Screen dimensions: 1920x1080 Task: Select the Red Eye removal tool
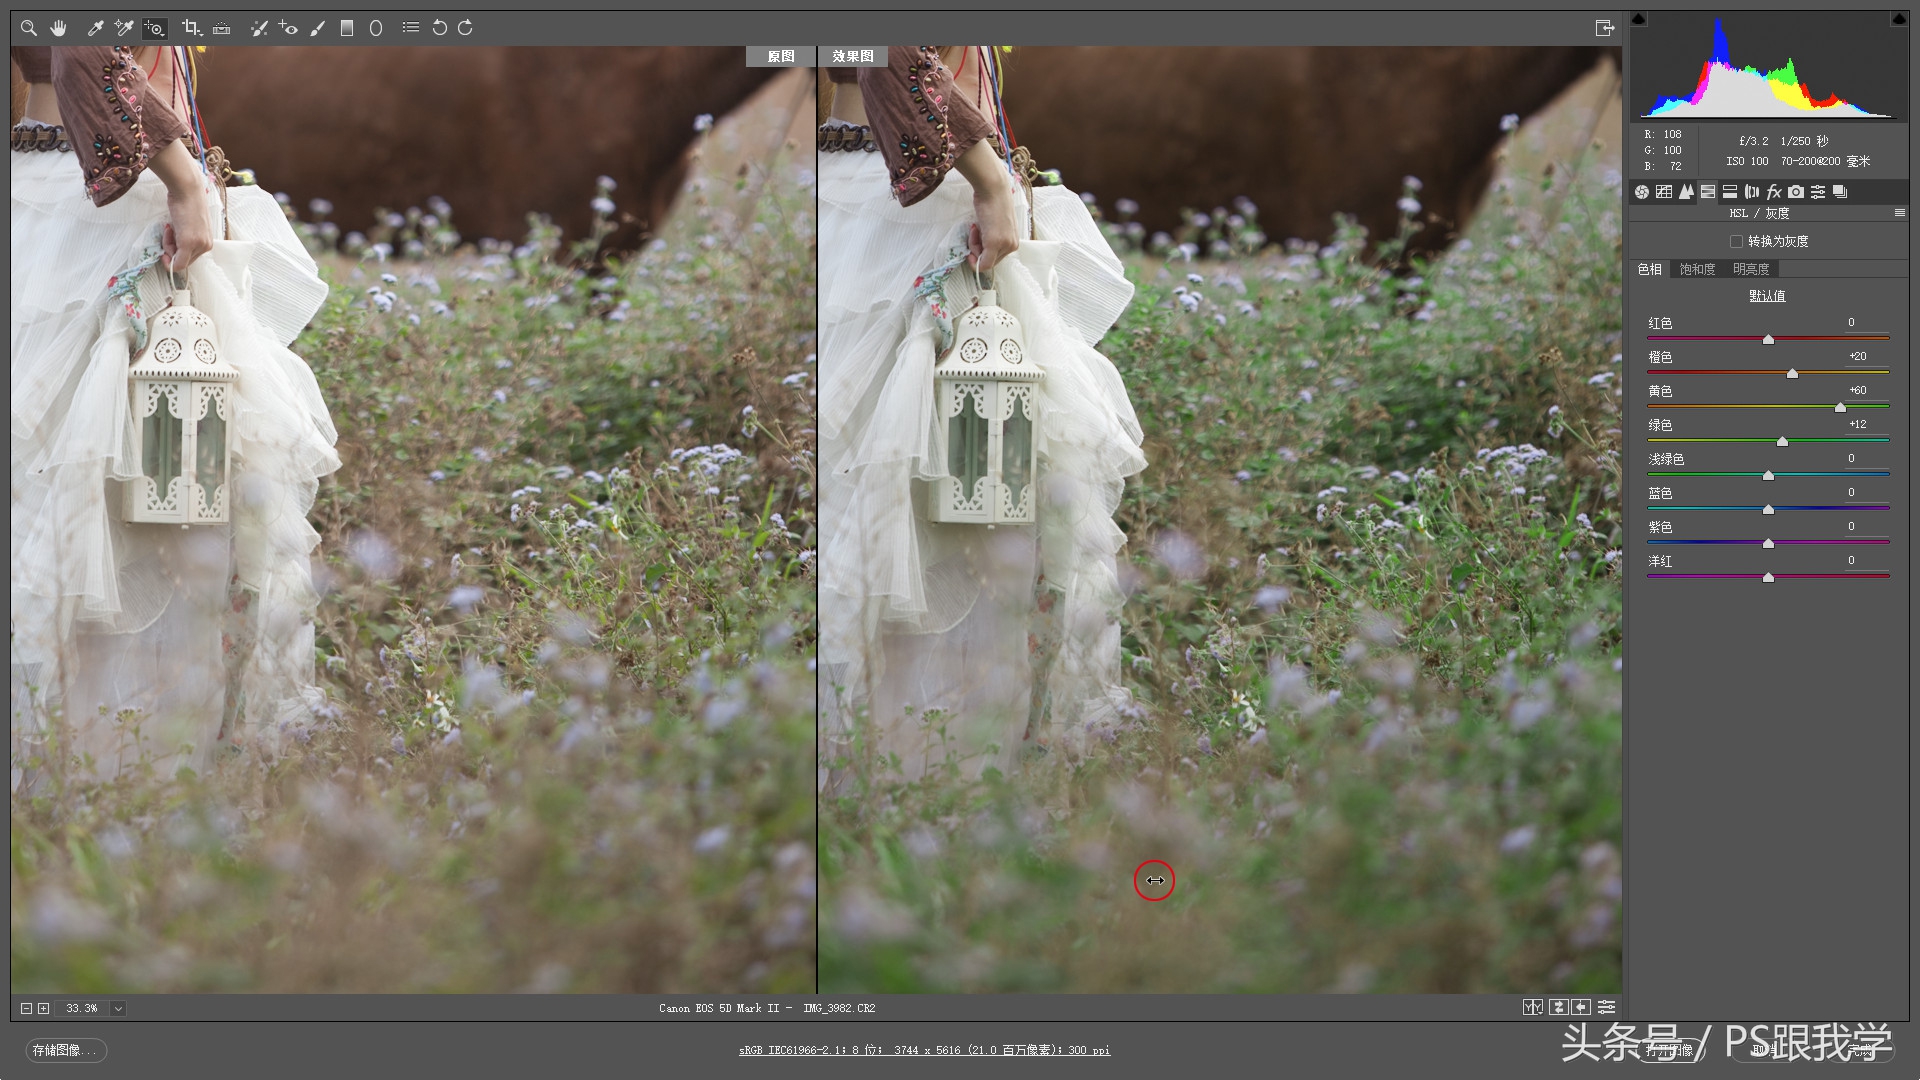click(x=288, y=28)
